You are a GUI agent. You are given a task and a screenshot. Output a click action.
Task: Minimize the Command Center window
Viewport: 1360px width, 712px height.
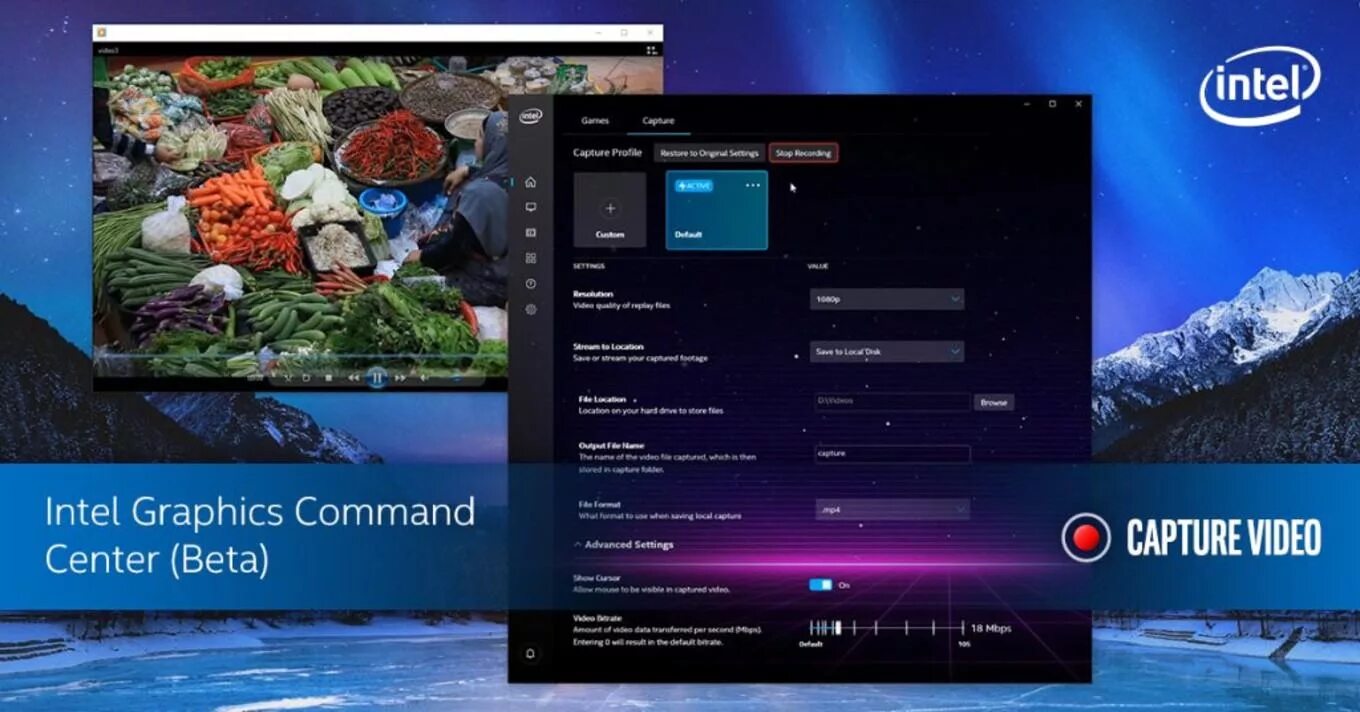tap(1026, 104)
